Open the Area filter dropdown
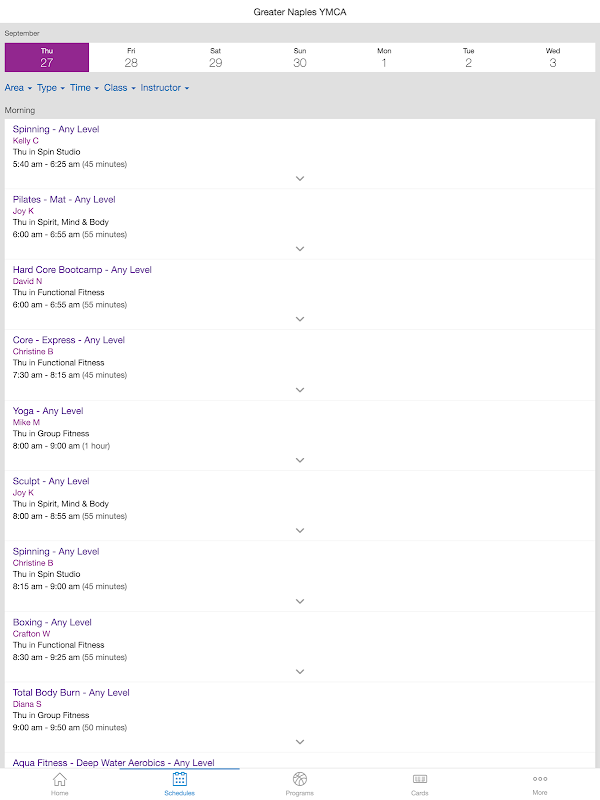The image size is (600, 800). (18, 88)
